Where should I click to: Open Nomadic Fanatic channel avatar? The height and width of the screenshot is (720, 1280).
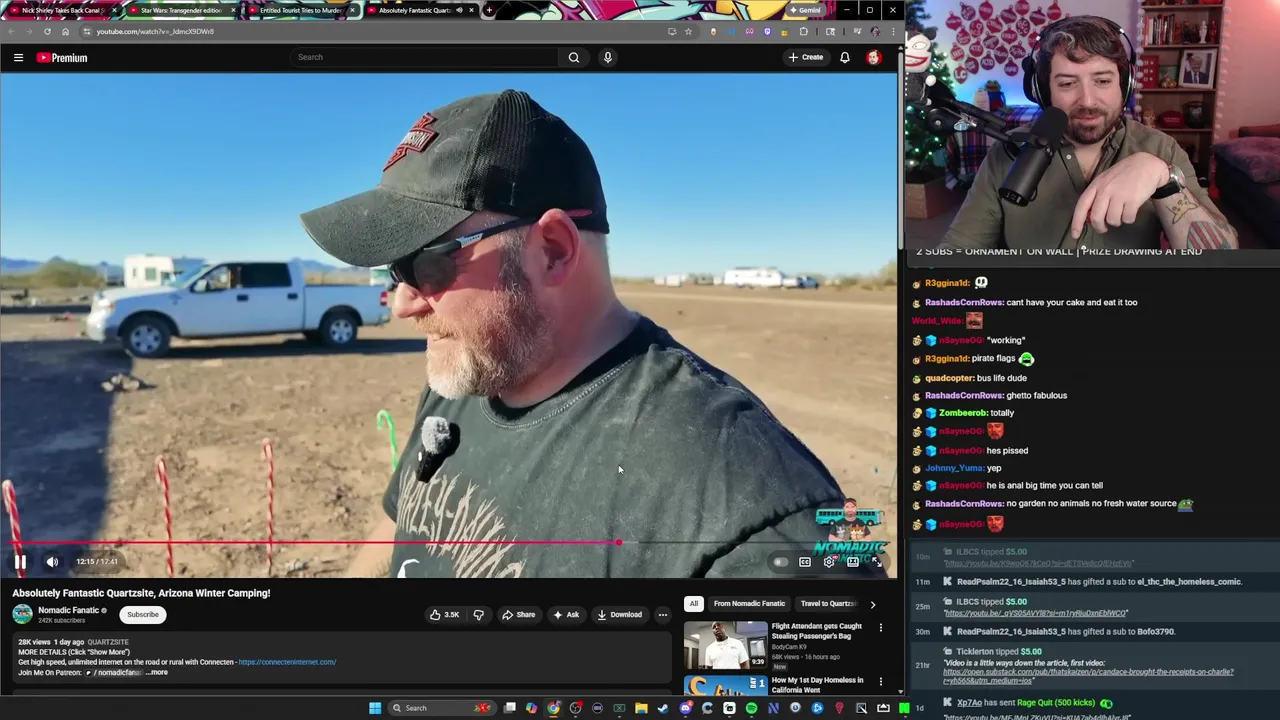coord(22,614)
